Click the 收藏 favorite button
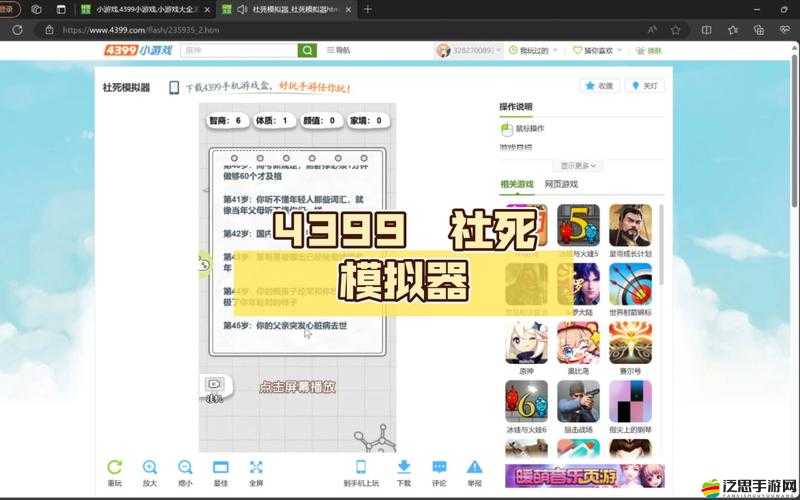The height and width of the screenshot is (500, 800). click(599, 86)
